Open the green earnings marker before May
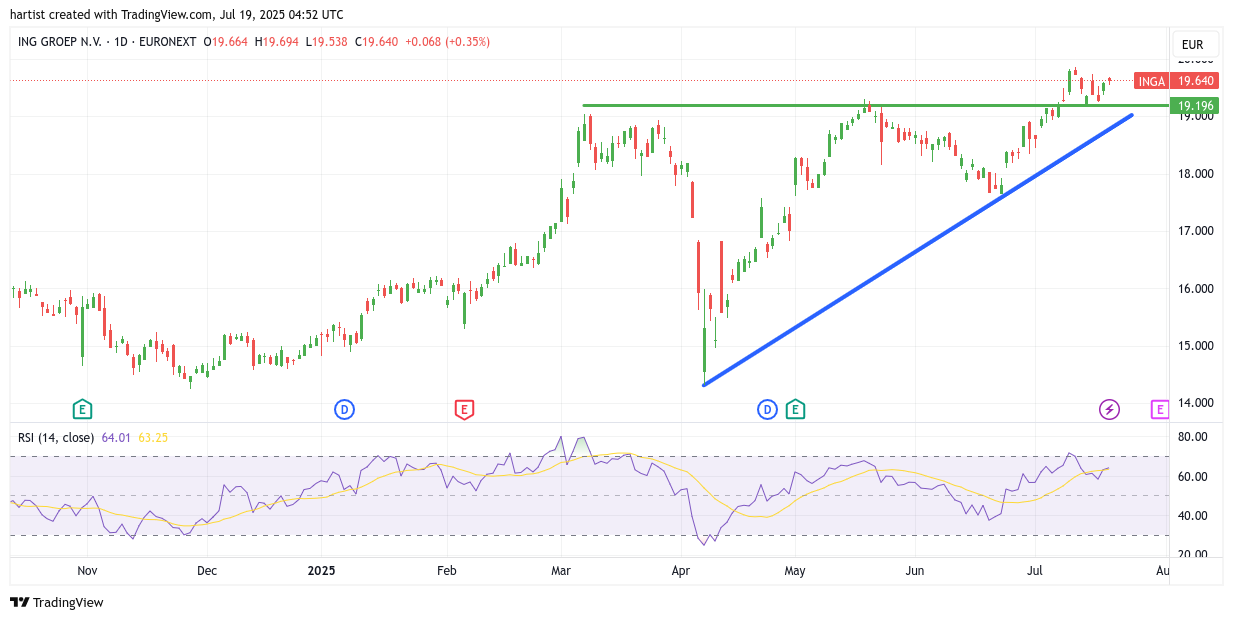Screen dimensions: 1233x620 pyautogui.click(x=796, y=408)
